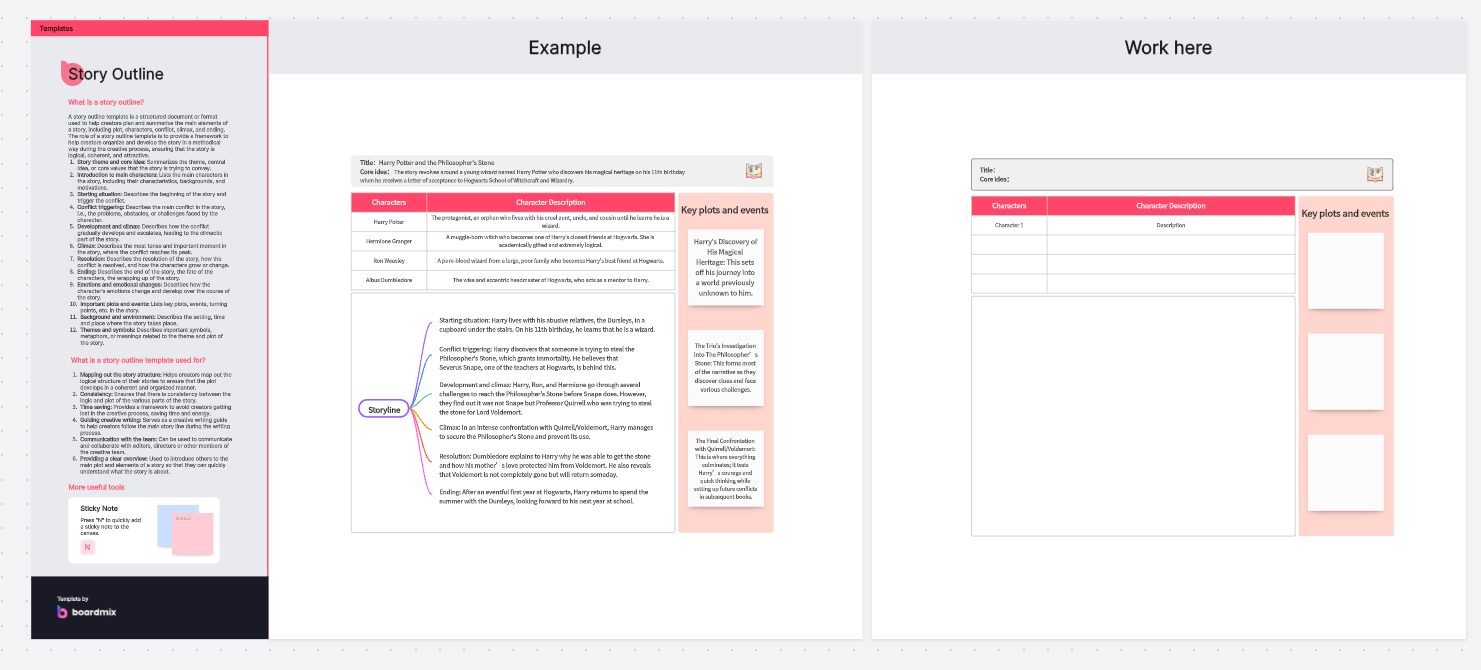
Task: Click the Characters header in the Example table
Action: pos(388,202)
